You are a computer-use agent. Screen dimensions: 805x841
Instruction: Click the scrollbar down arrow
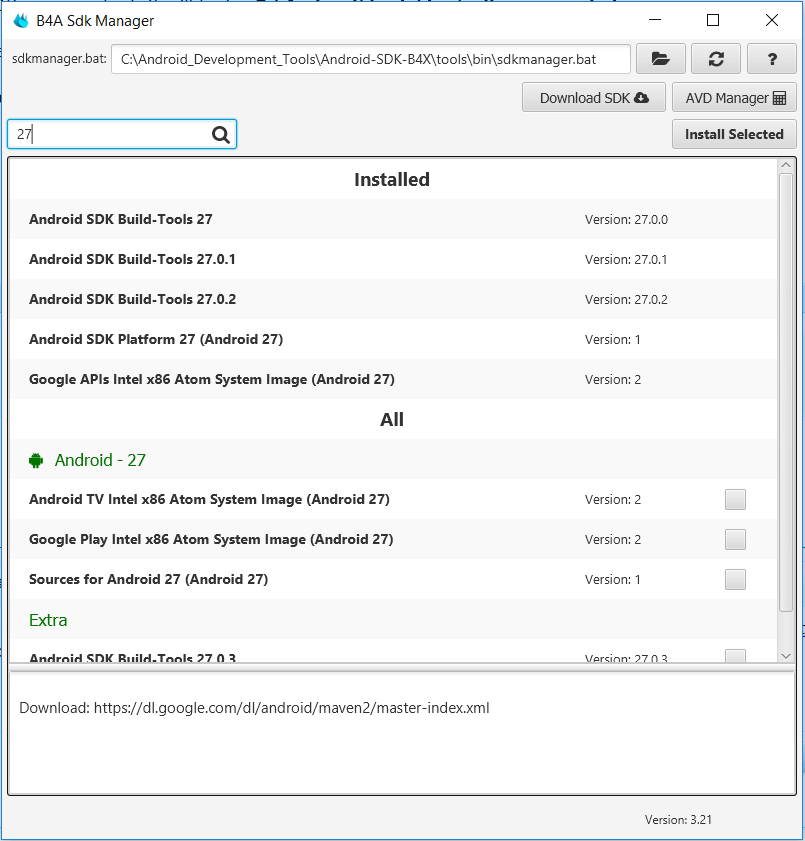pyautogui.click(x=785, y=655)
